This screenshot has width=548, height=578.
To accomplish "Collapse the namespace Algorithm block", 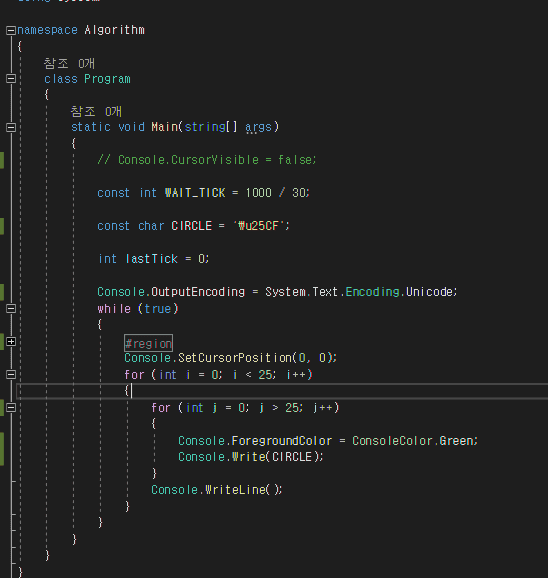I will (11, 30).
